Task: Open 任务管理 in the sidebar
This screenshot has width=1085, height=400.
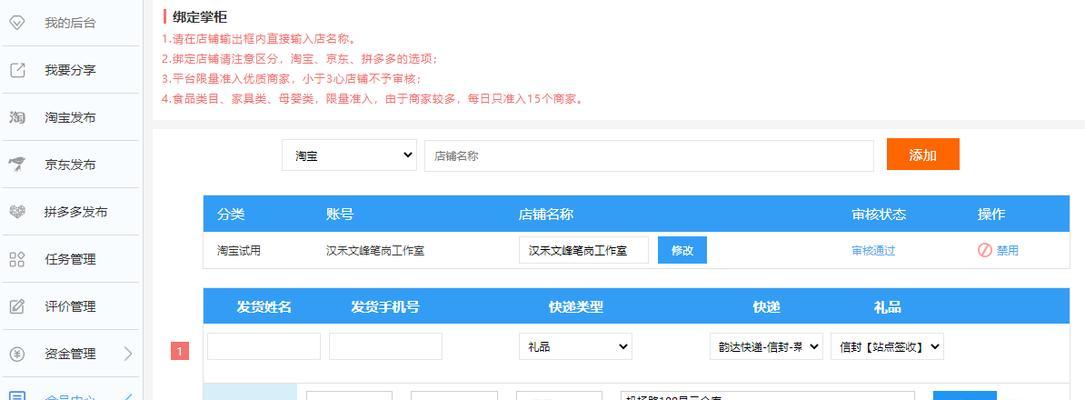Action: (x=70, y=260)
